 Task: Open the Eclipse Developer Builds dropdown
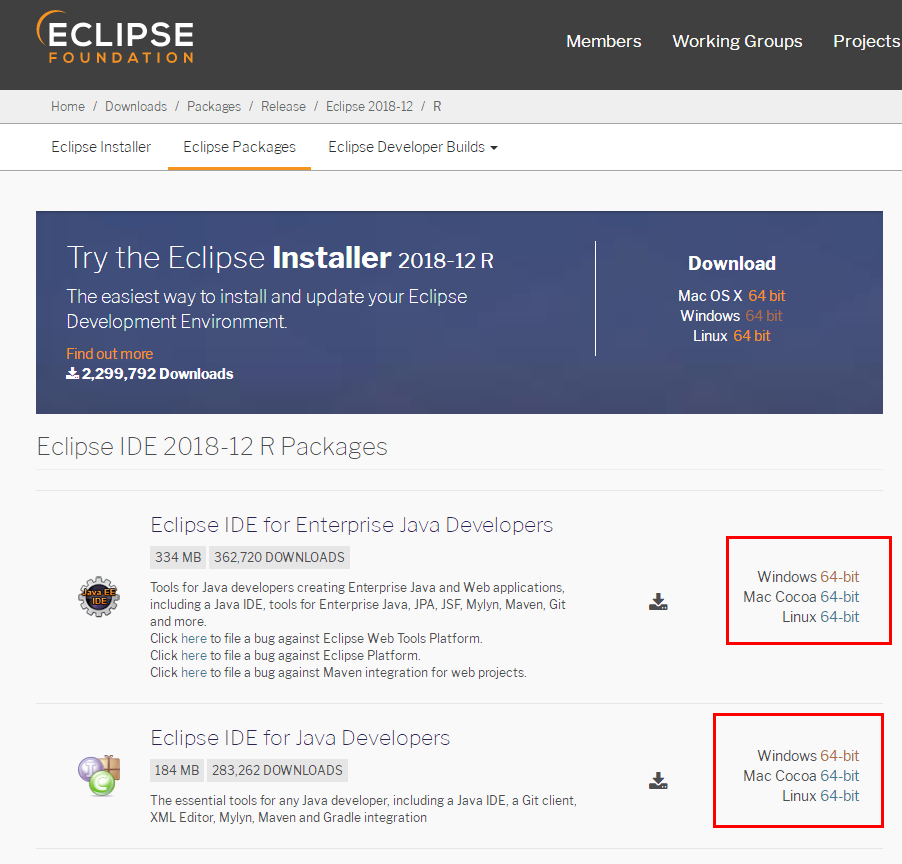point(412,146)
